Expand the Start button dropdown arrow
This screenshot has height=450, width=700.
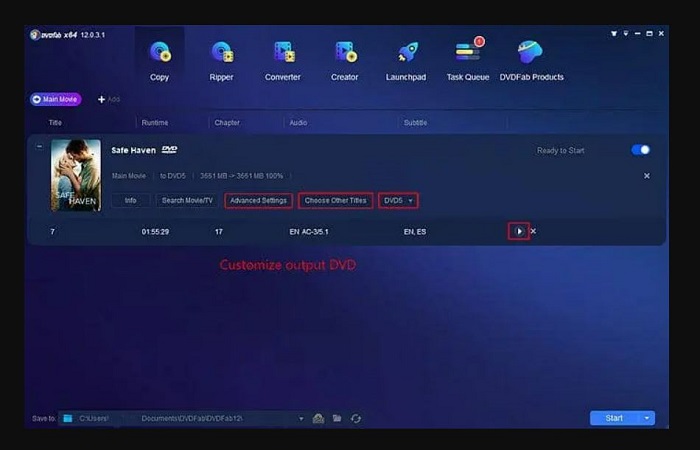coord(647,418)
